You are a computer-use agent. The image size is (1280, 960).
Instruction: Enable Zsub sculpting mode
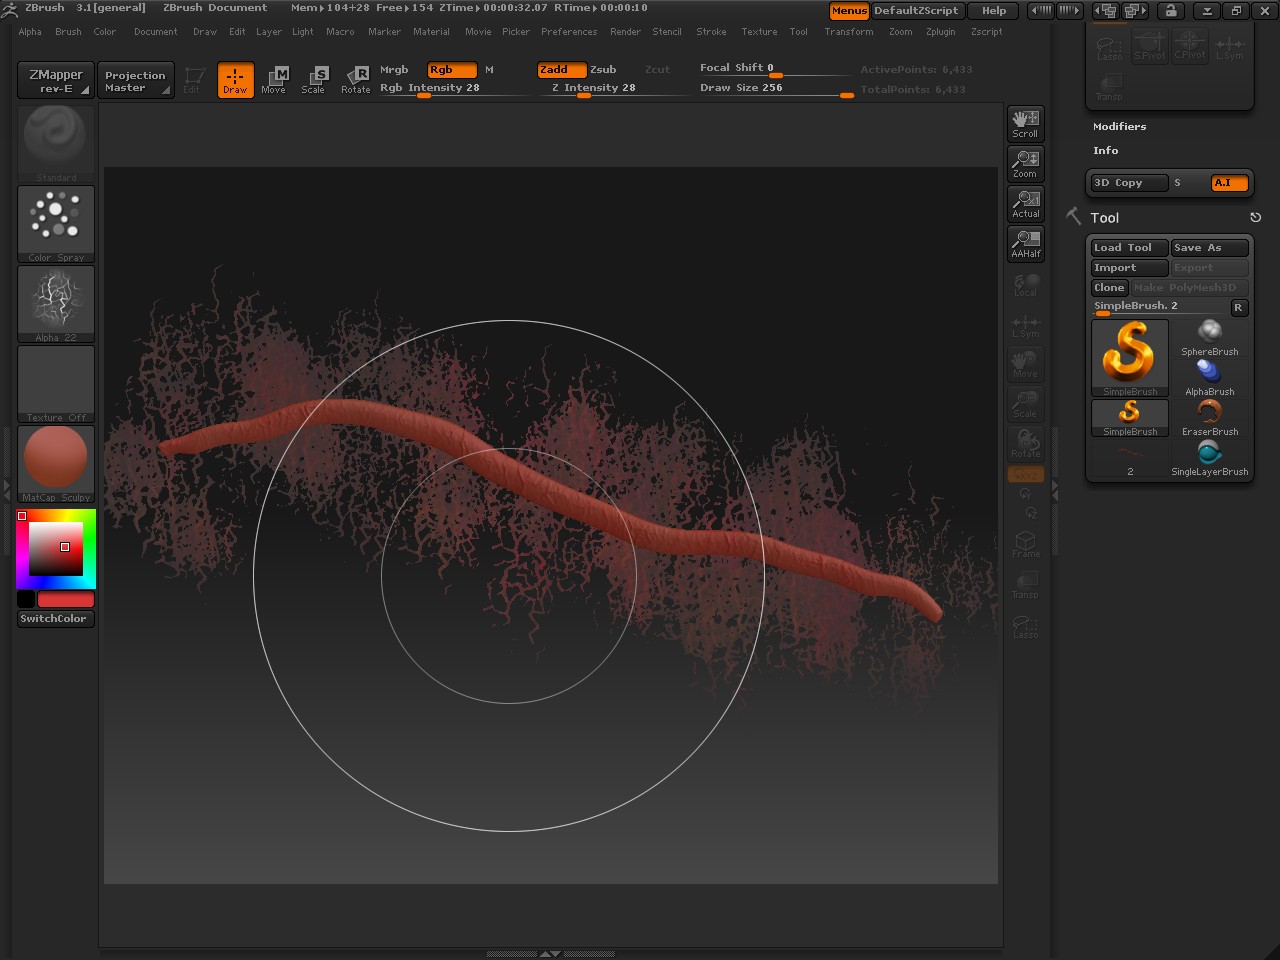tap(603, 70)
